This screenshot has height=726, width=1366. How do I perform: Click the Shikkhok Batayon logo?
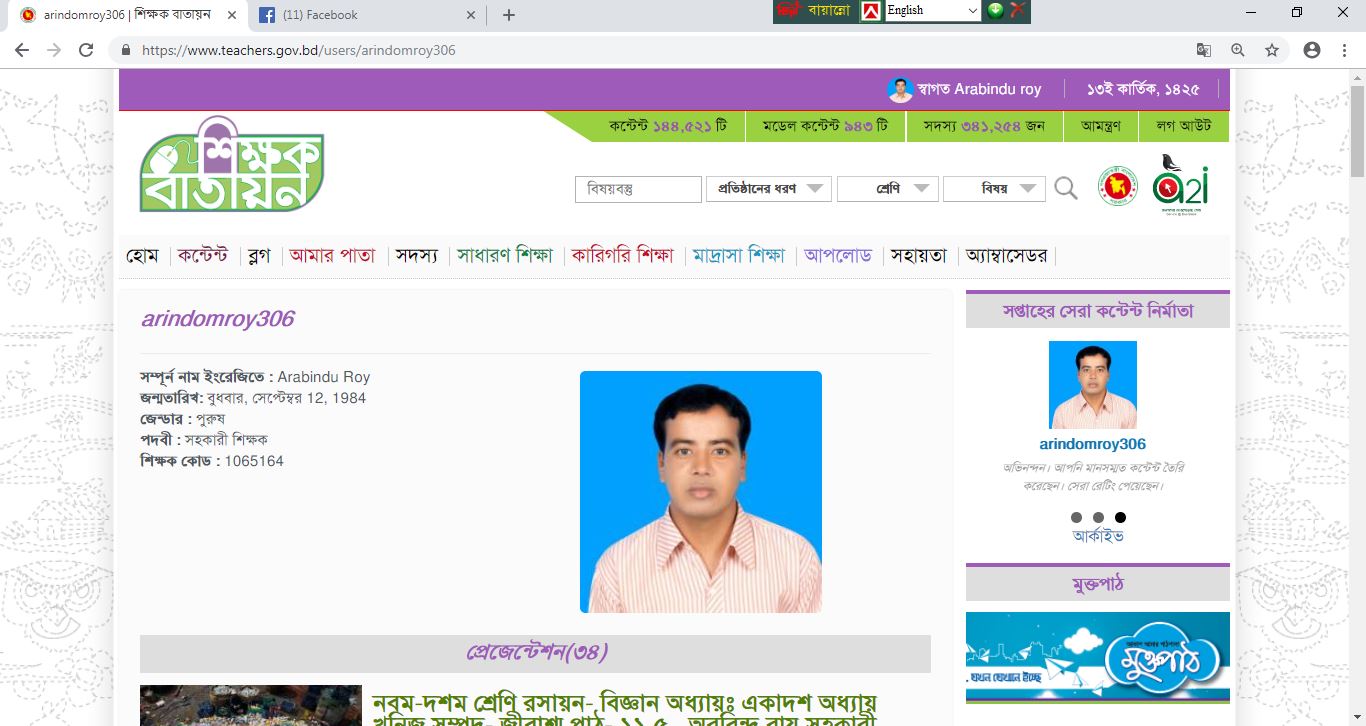pyautogui.click(x=232, y=164)
